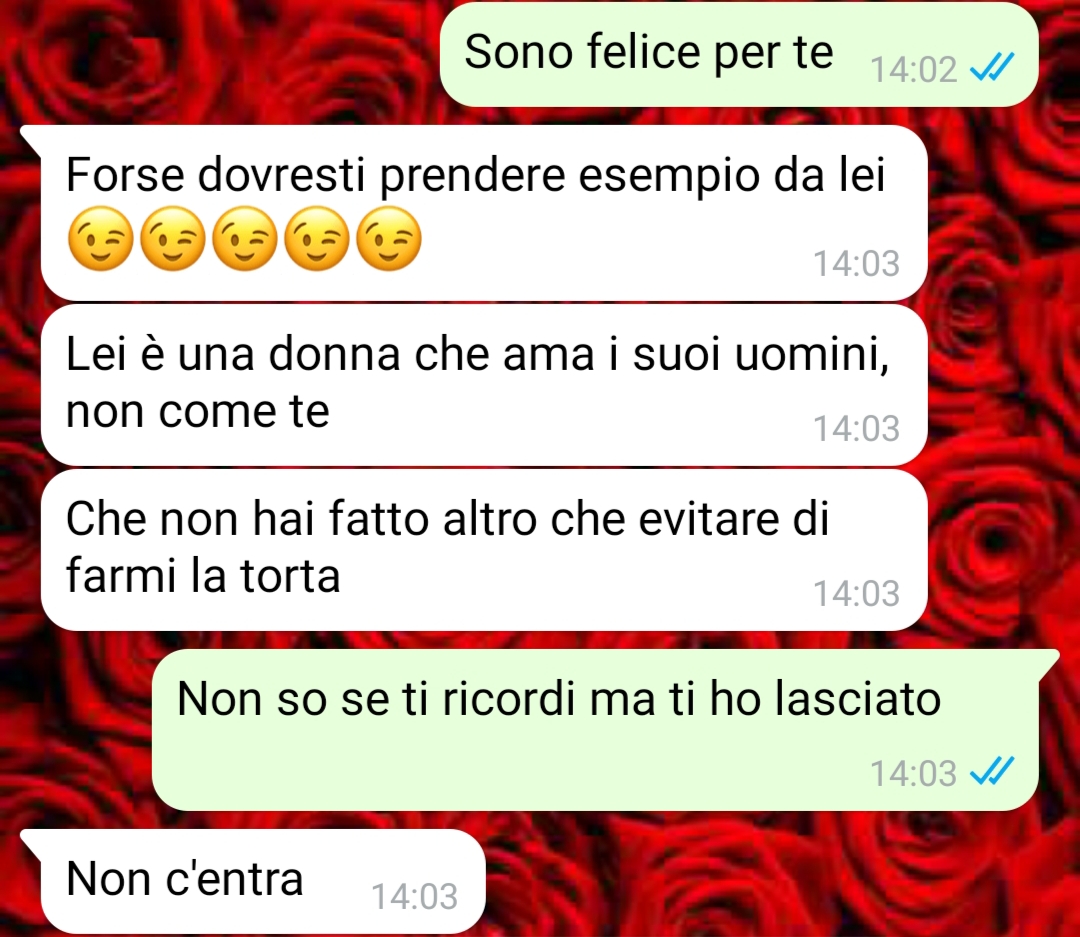1080x937 pixels.
Task: Tap the timestamp of 'farmi la torta' message
Action: (x=856, y=593)
